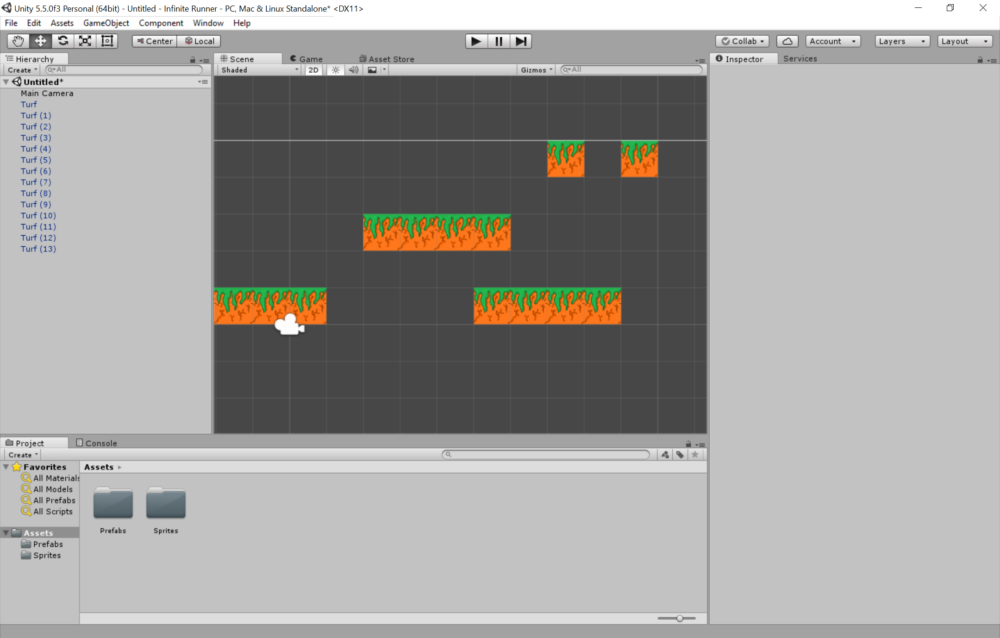The image size is (1000, 638).
Task: Select Turf (7) in the Hierarchy
Action: click(38, 182)
